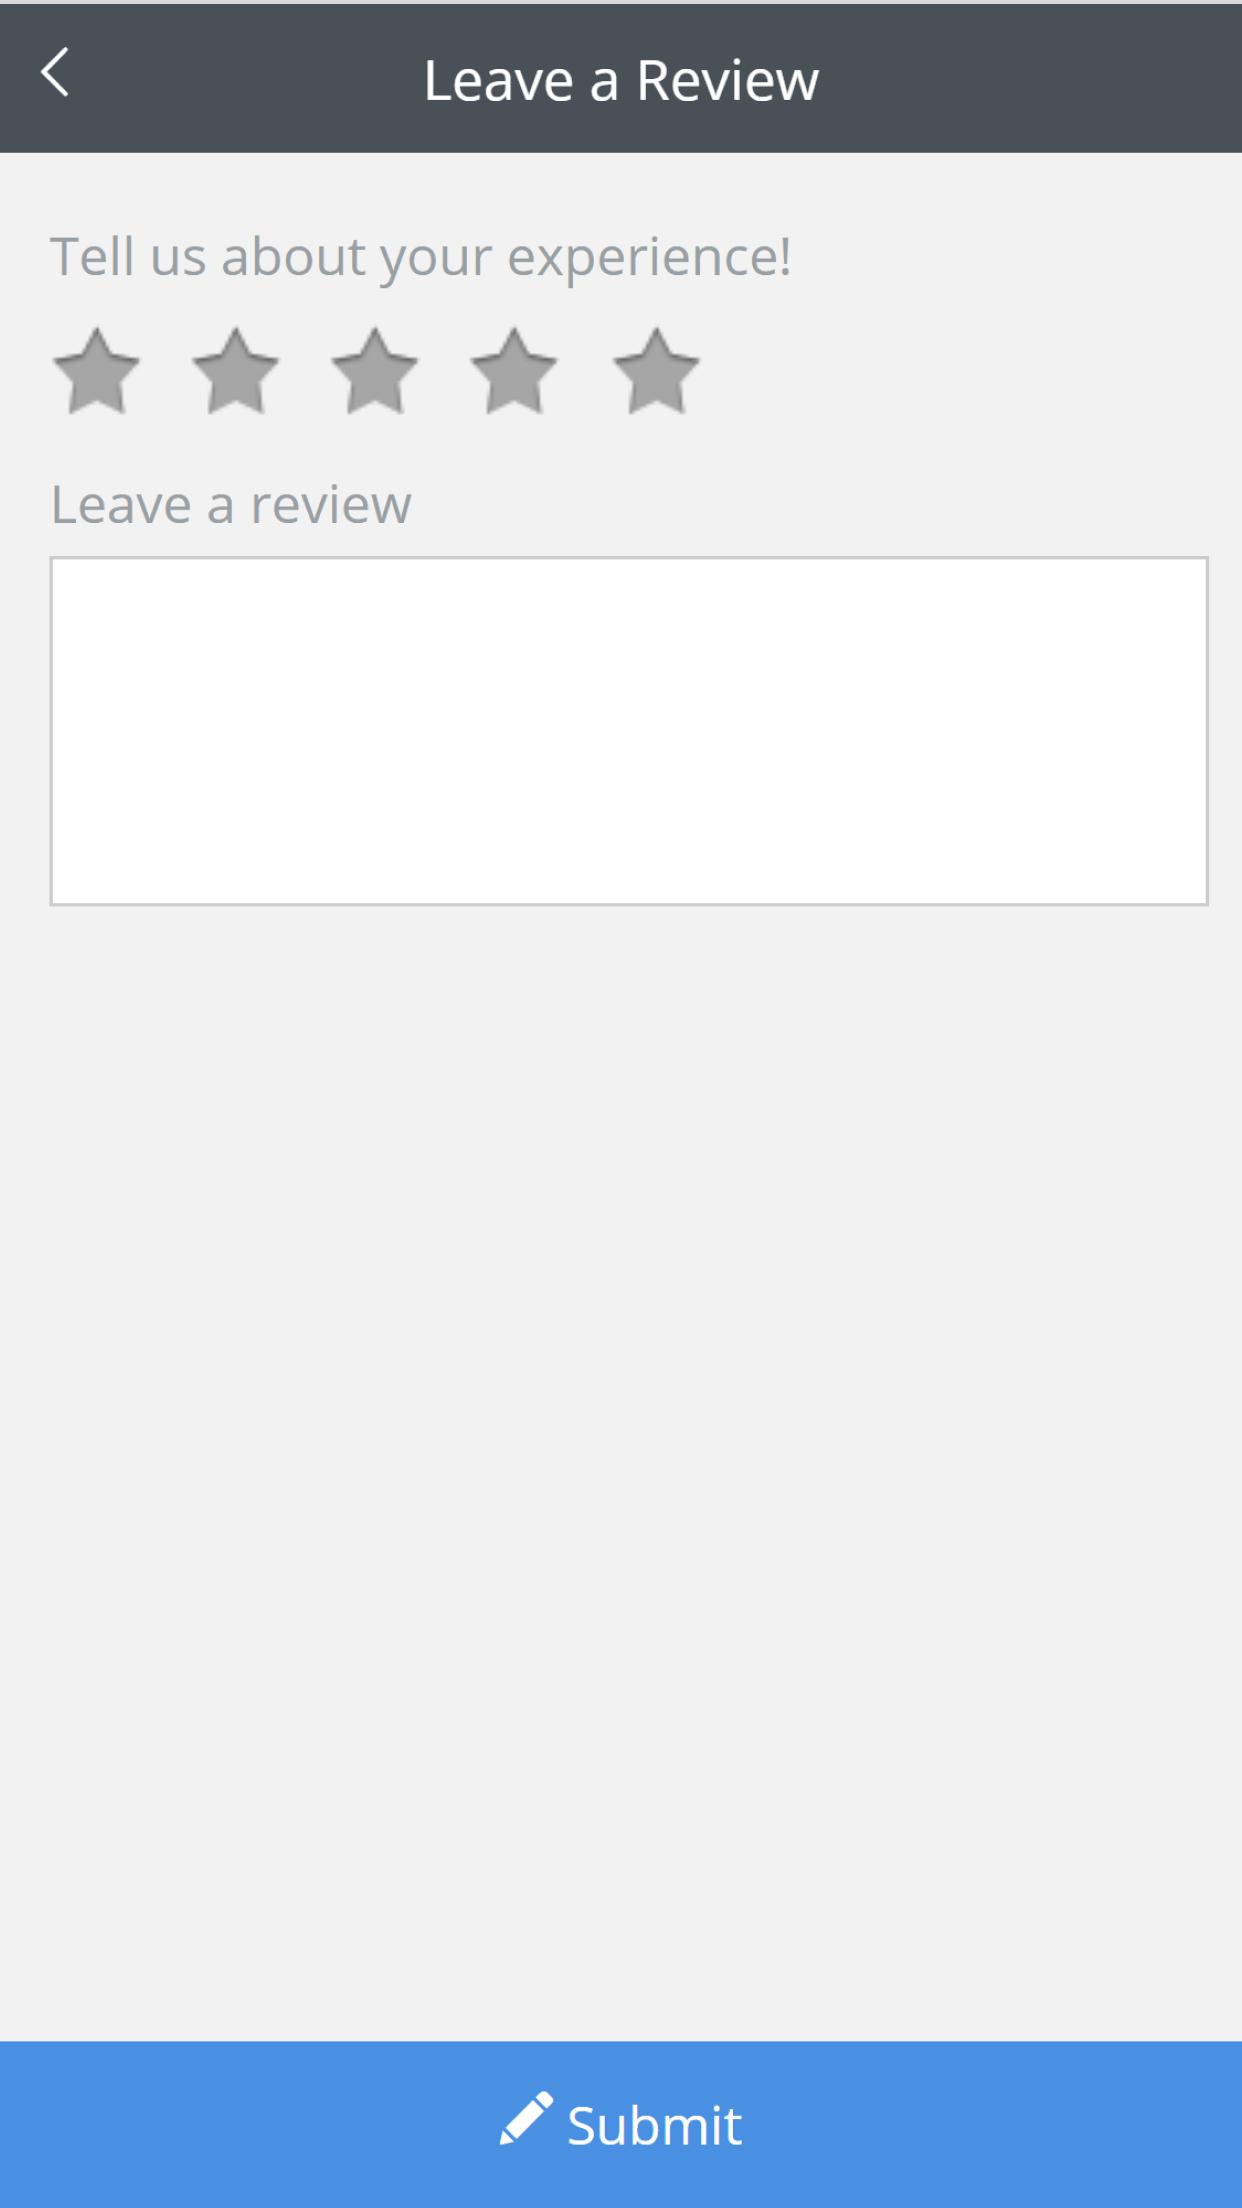
Task: Tap the fourth star rating
Action: click(514, 371)
